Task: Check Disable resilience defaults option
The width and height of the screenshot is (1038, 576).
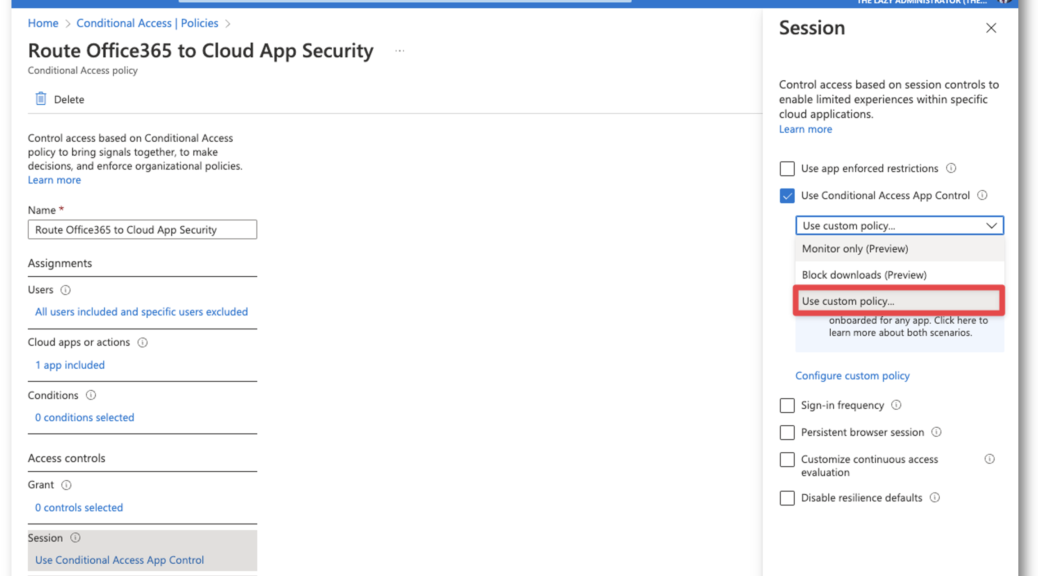Action: pos(787,498)
